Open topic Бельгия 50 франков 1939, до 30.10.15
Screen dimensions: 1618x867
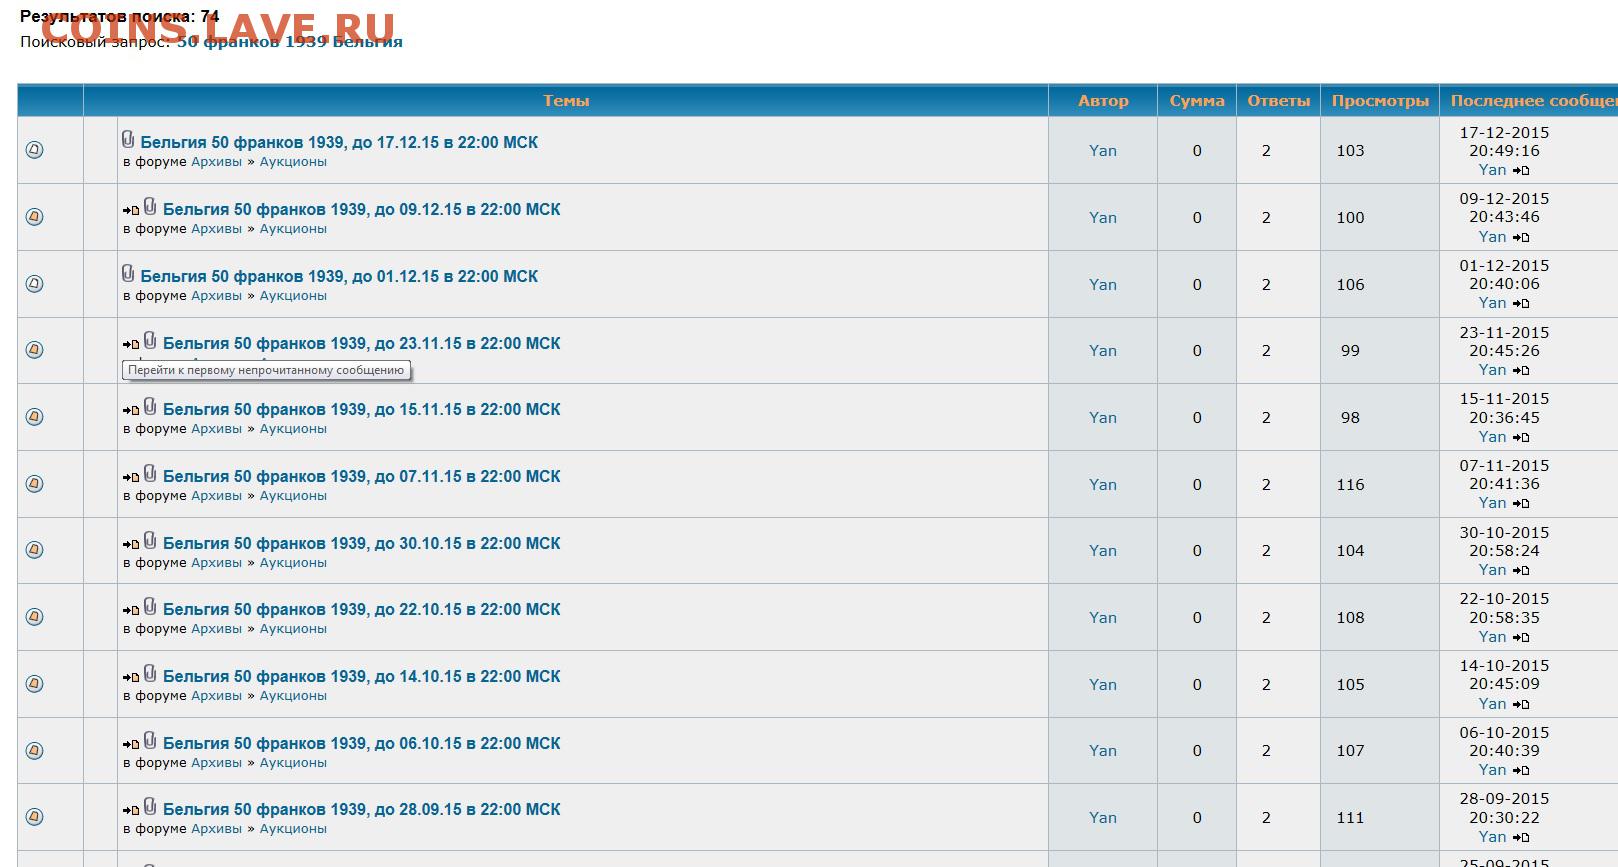tap(362, 544)
